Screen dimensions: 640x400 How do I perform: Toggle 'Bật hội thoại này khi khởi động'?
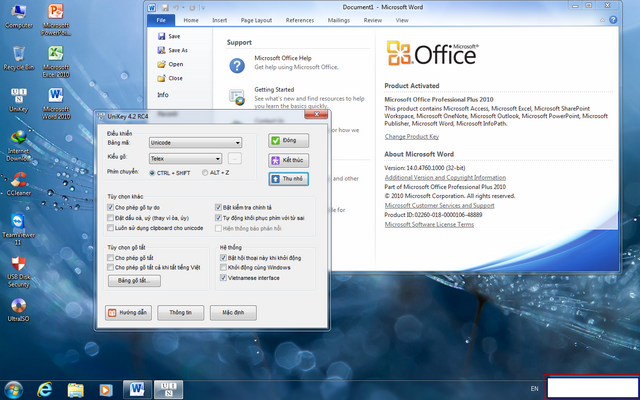click(223, 258)
